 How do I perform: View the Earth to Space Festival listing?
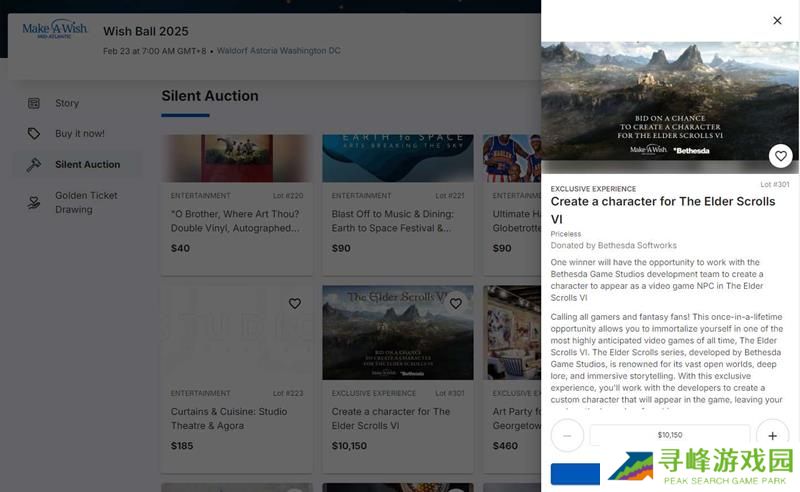tap(397, 221)
